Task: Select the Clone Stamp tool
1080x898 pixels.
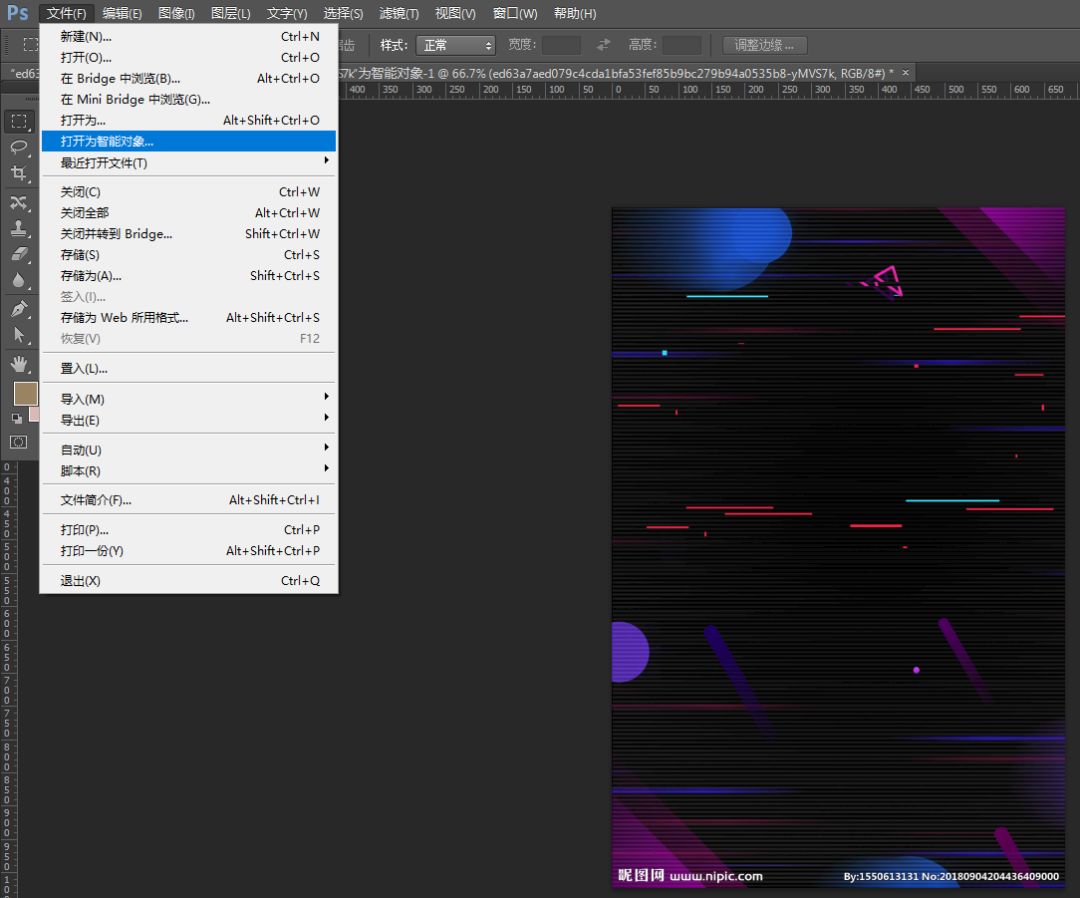Action: [19, 228]
